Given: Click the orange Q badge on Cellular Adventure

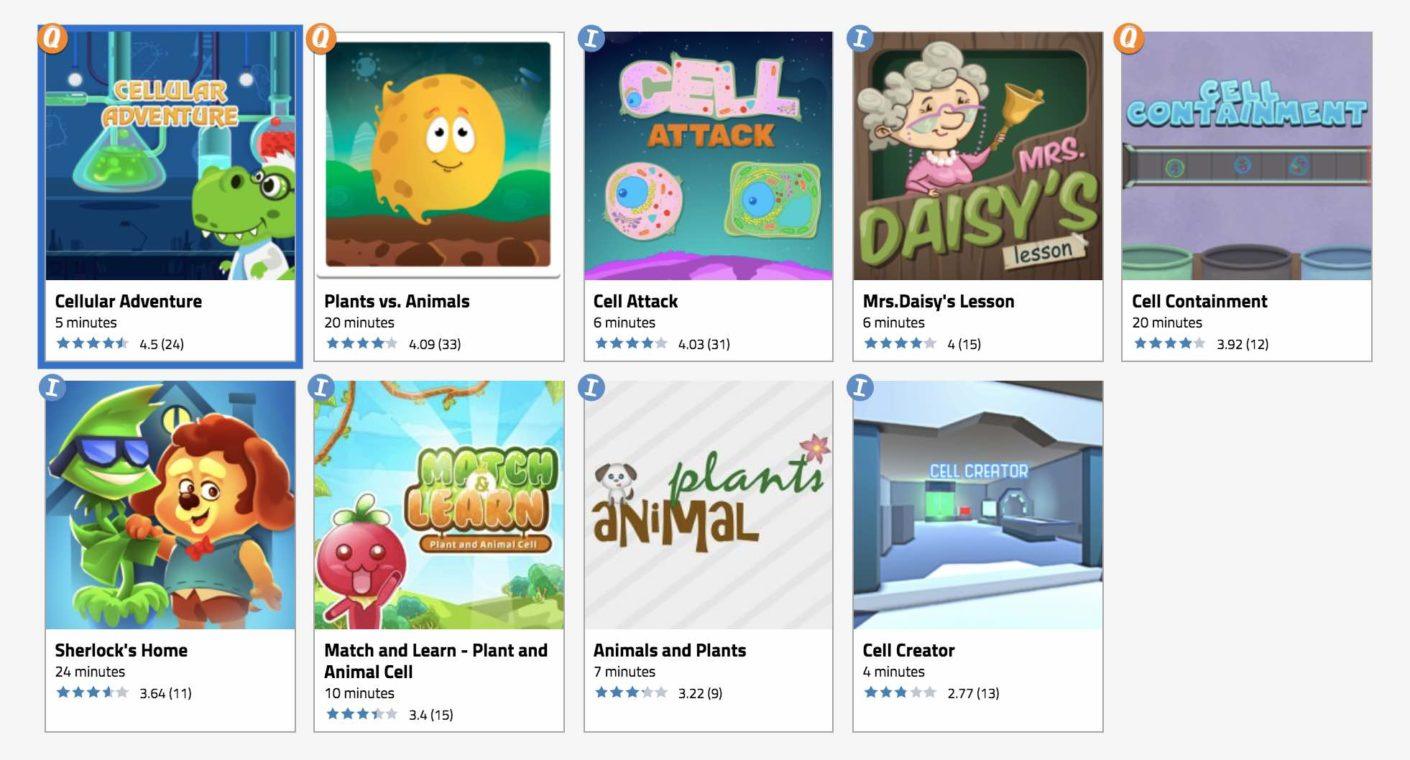Looking at the screenshot, I should coord(53,38).
